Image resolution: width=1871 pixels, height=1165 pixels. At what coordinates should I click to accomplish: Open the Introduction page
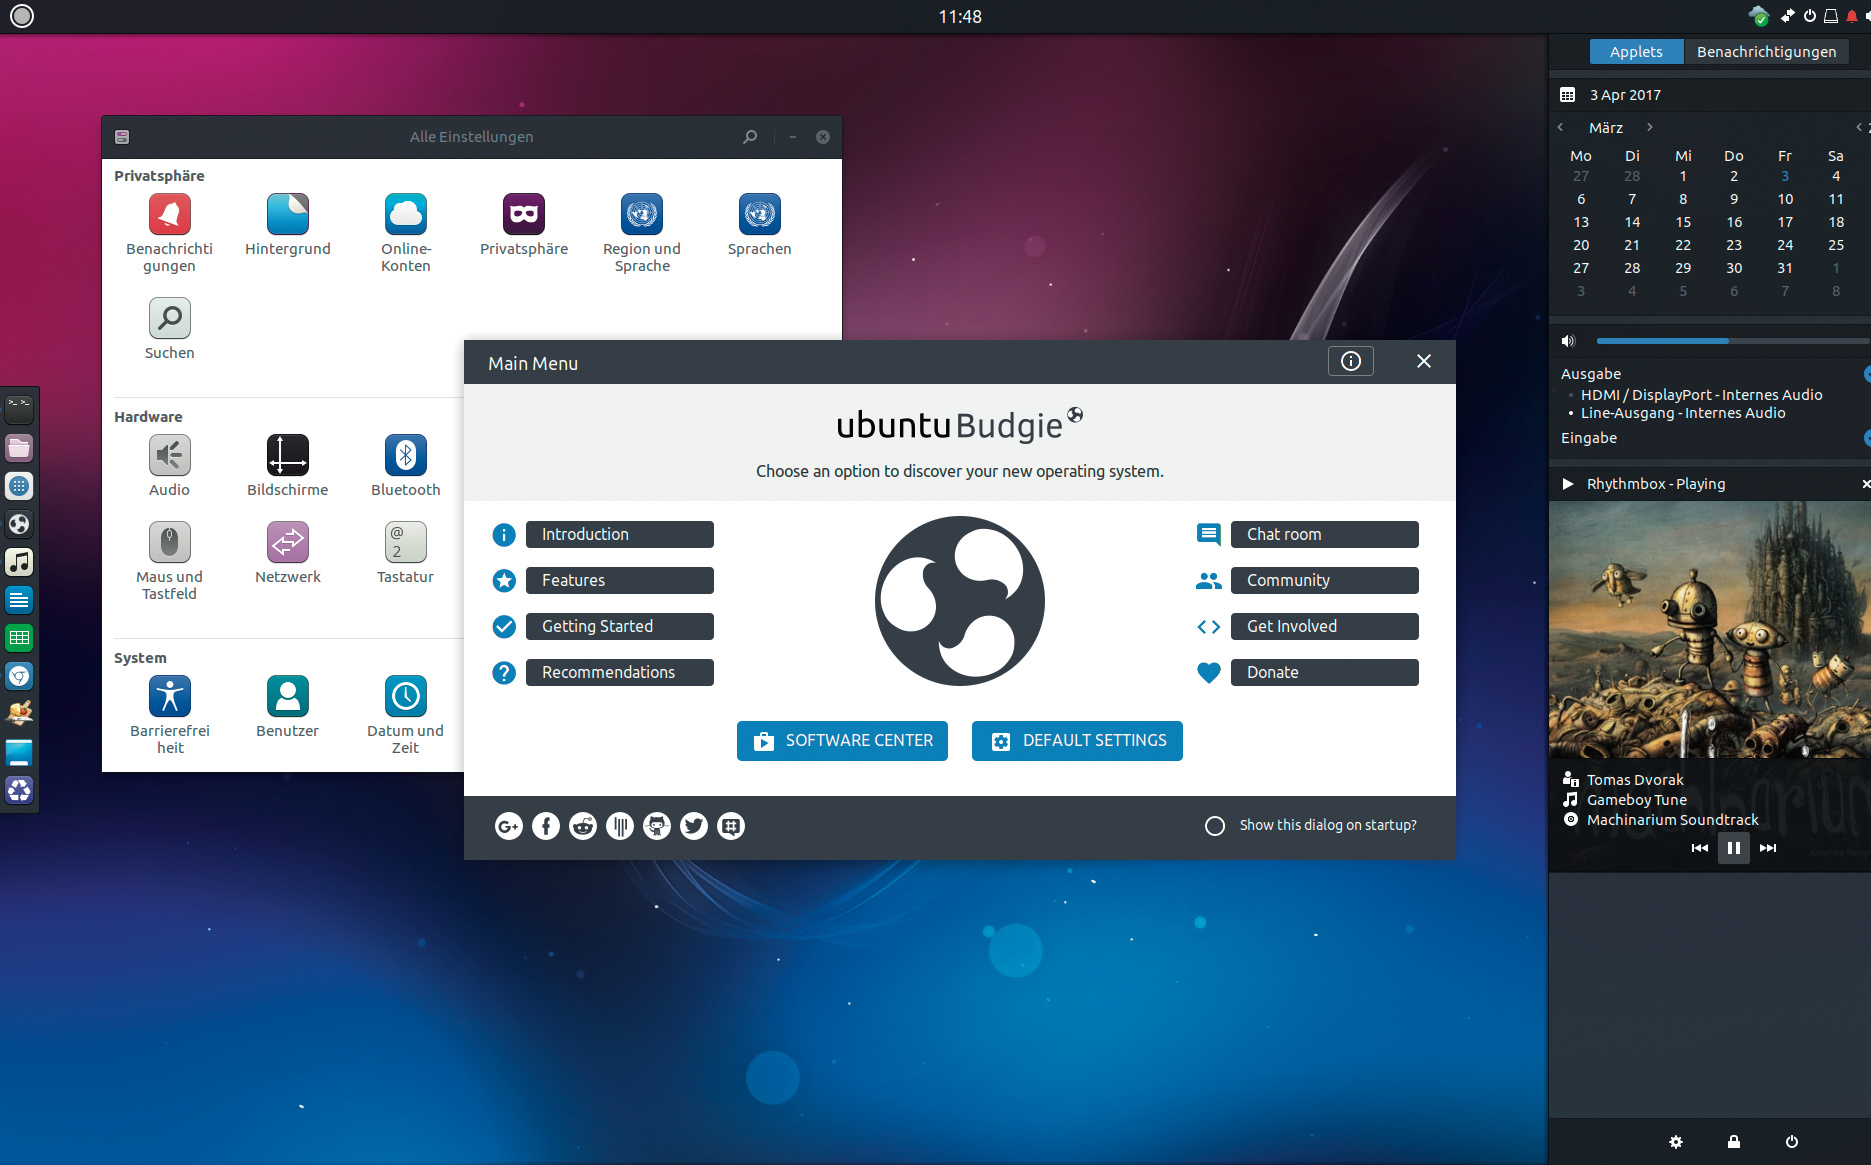click(620, 535)
